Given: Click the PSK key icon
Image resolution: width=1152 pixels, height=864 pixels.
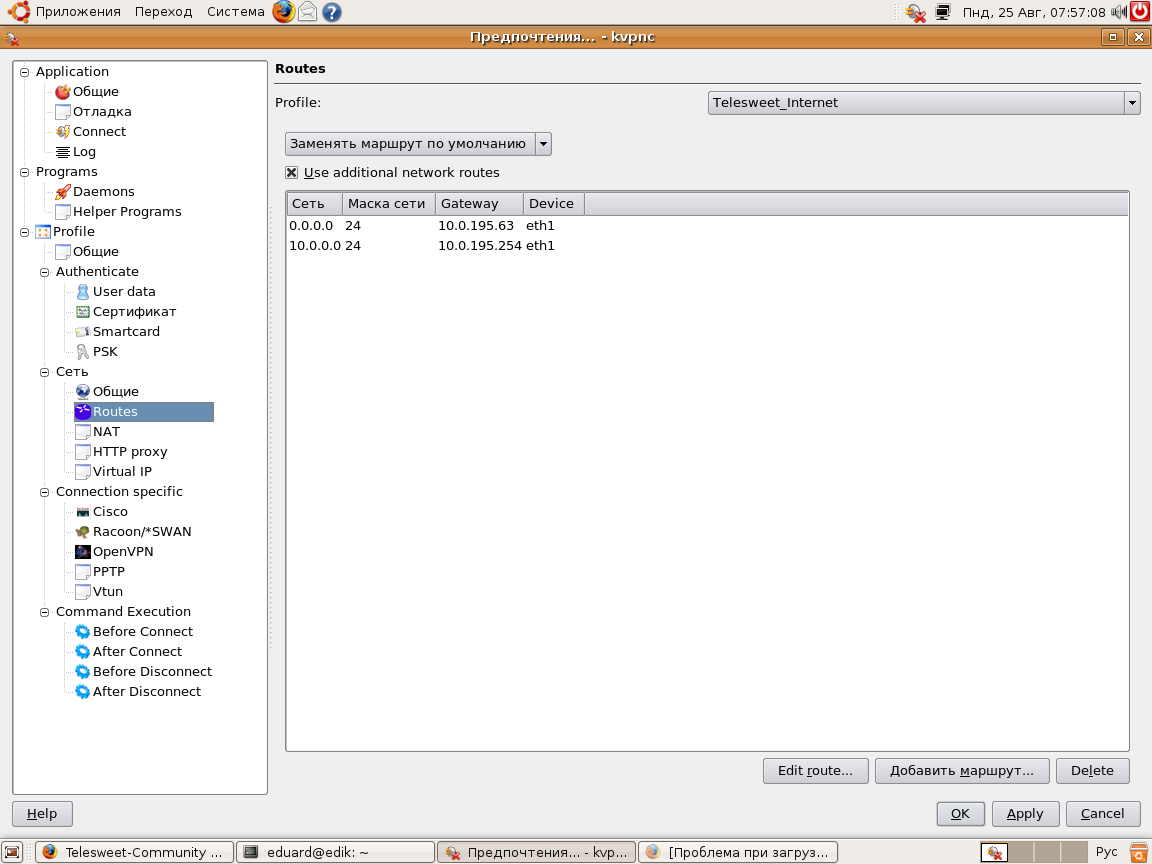Looking at the screenshot, I should pos(83,352).
